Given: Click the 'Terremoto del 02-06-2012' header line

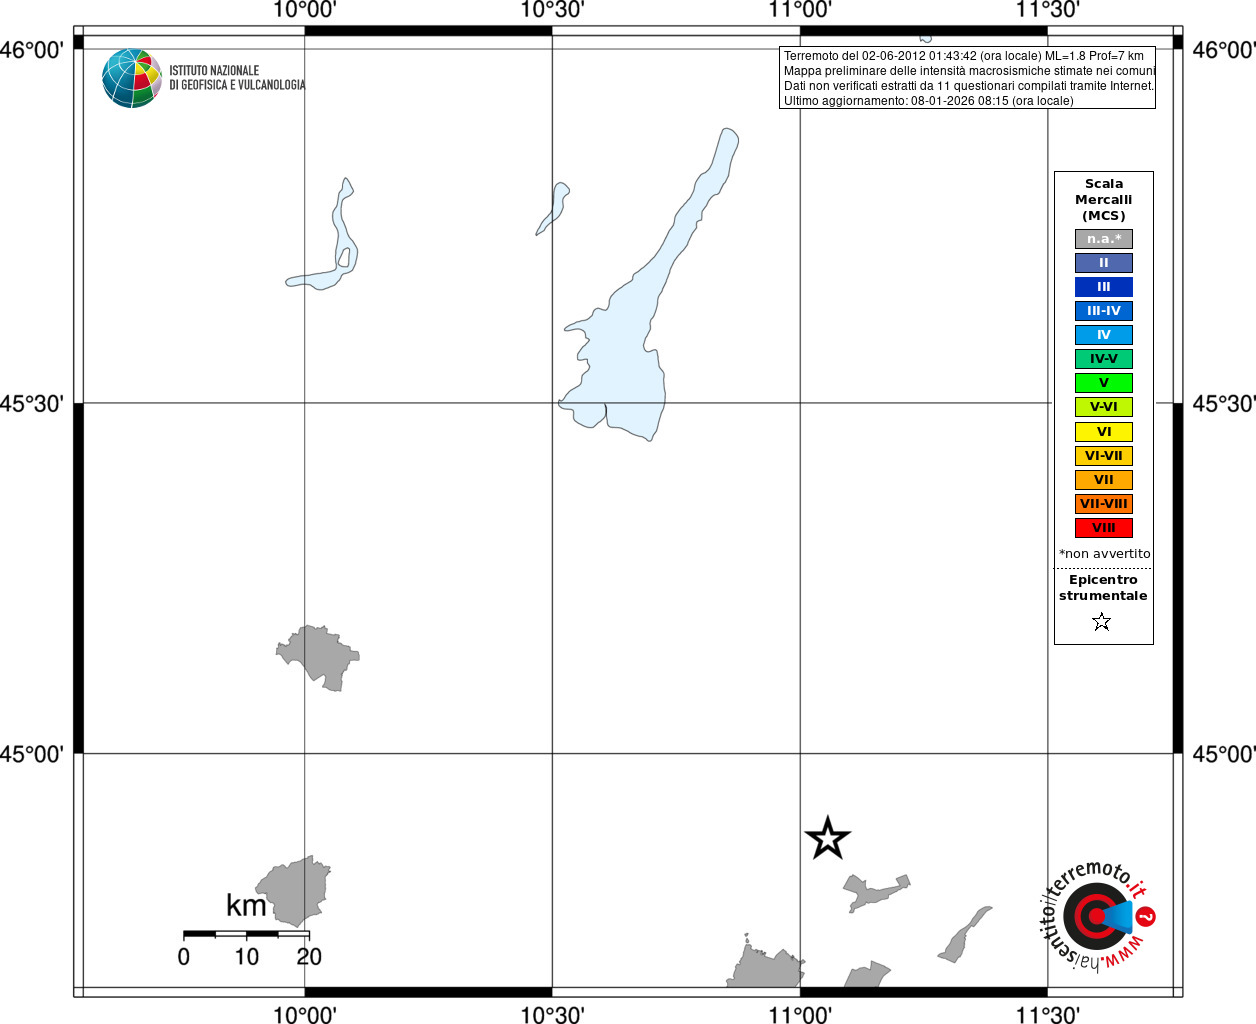Looking at the screenshot, I should [x=964, y=56].
